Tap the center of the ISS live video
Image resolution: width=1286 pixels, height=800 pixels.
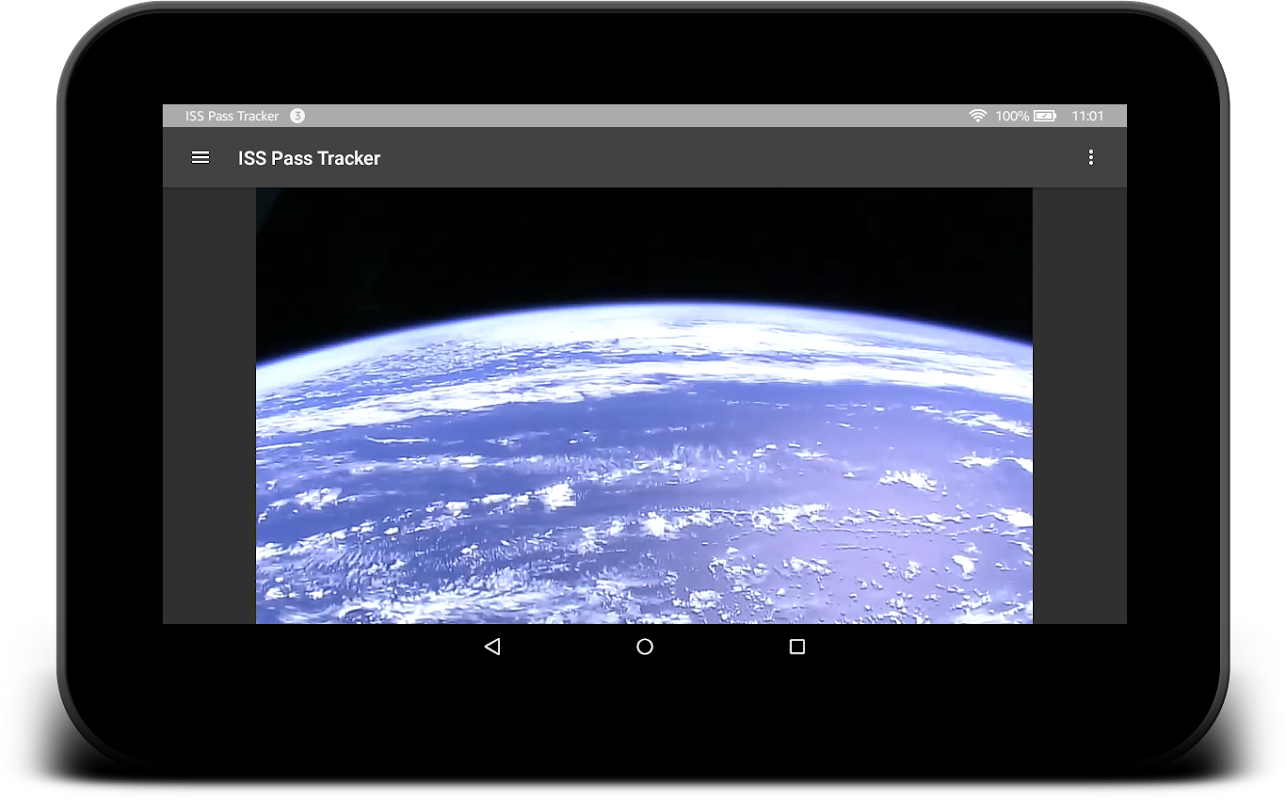pyautogui.click(x=644, y=405)
